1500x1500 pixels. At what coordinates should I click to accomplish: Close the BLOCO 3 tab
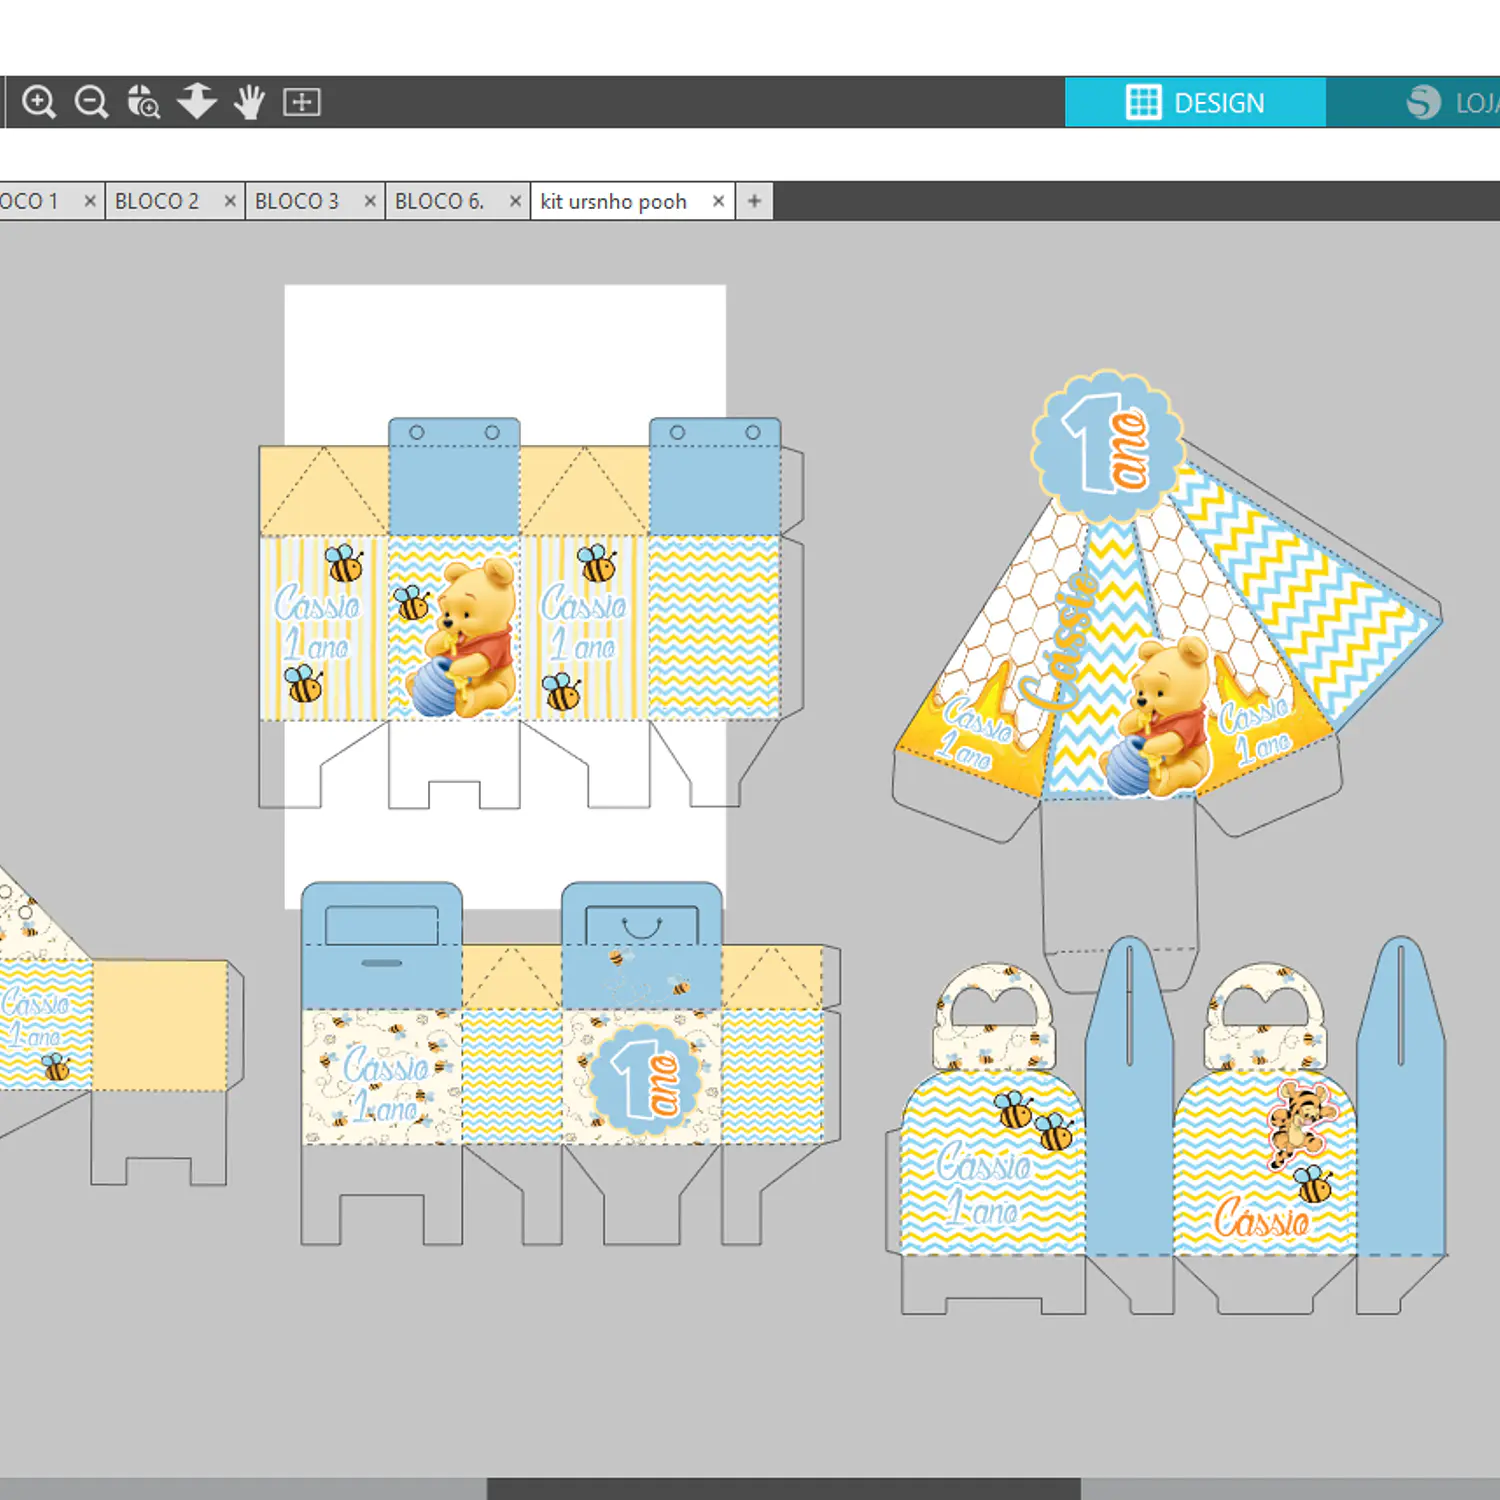[370, 201]
